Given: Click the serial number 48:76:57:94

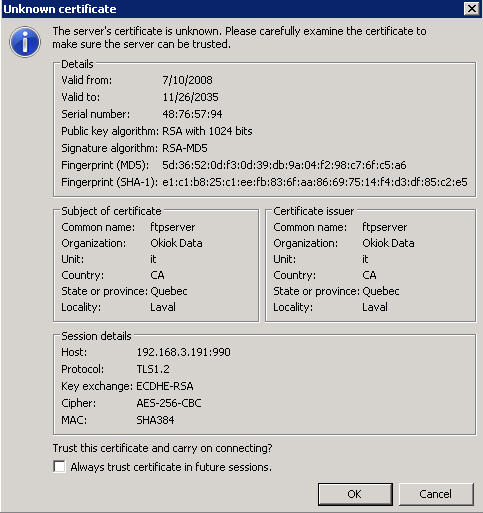Looking at the screenshot, I should [x=192, y=114].
